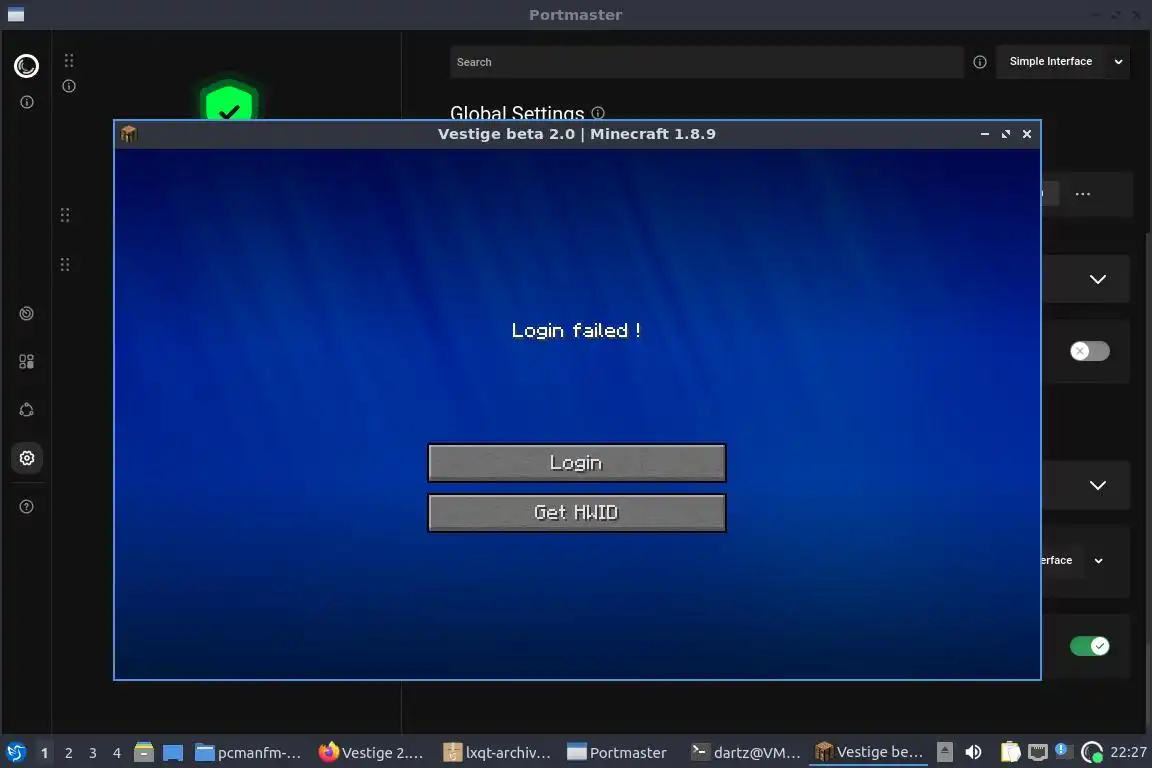The image size is (1152, 768).
Task: Click the taskbar clock showing 22:27
Action: (x=1128, y=752)
